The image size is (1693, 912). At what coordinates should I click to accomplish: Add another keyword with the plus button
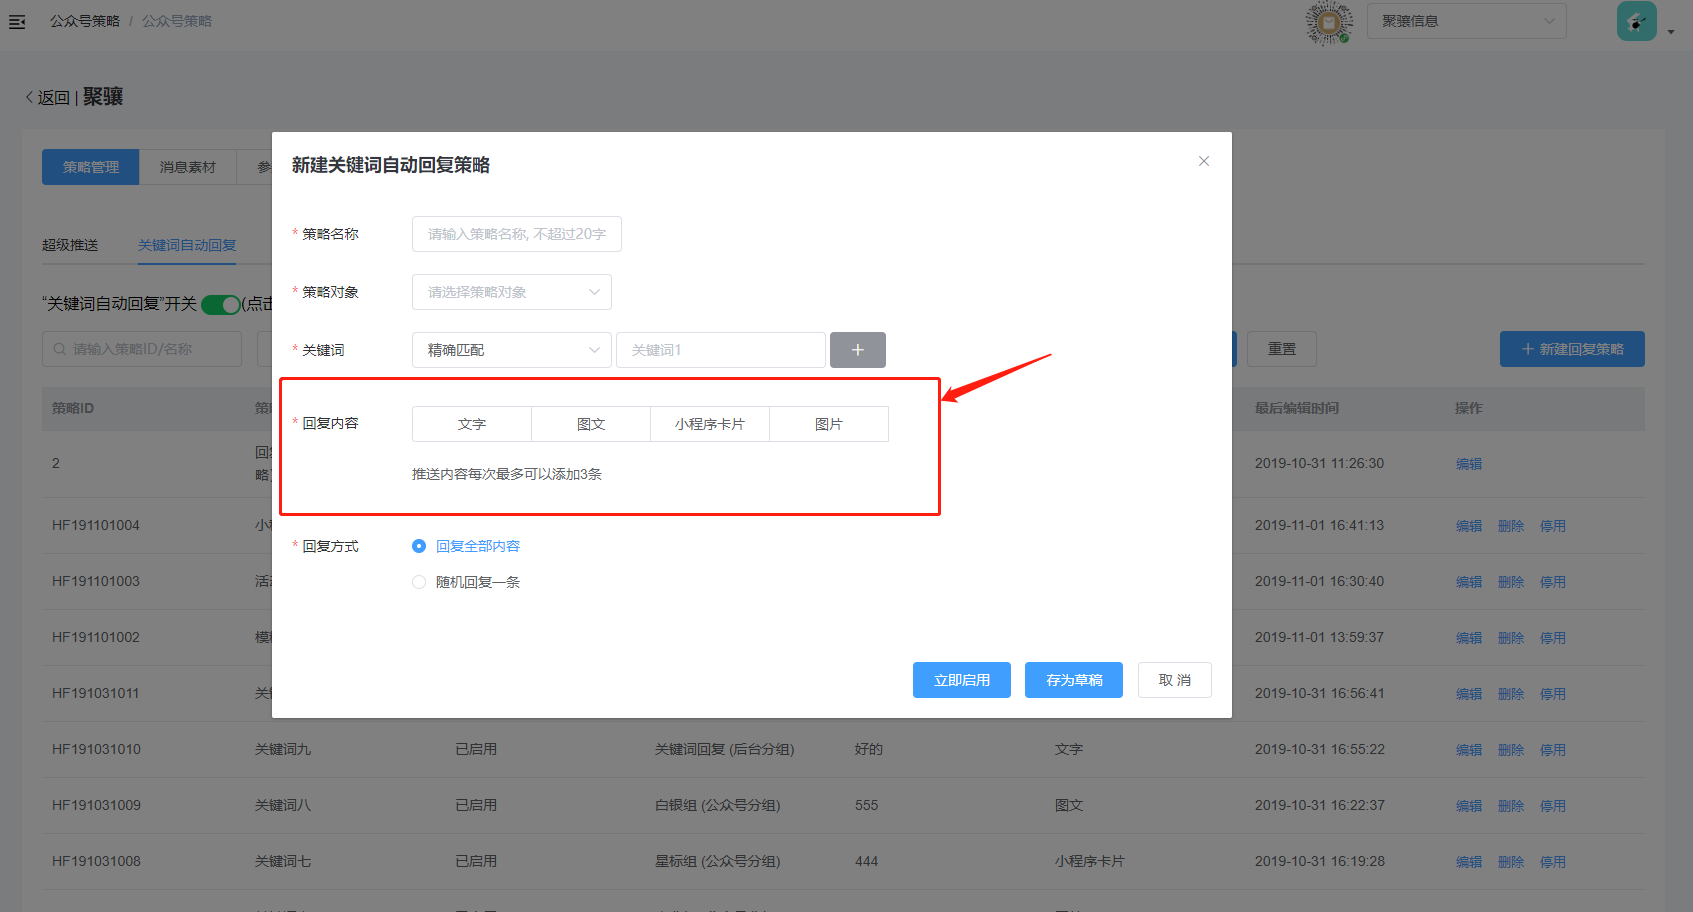tap(857, 350)
